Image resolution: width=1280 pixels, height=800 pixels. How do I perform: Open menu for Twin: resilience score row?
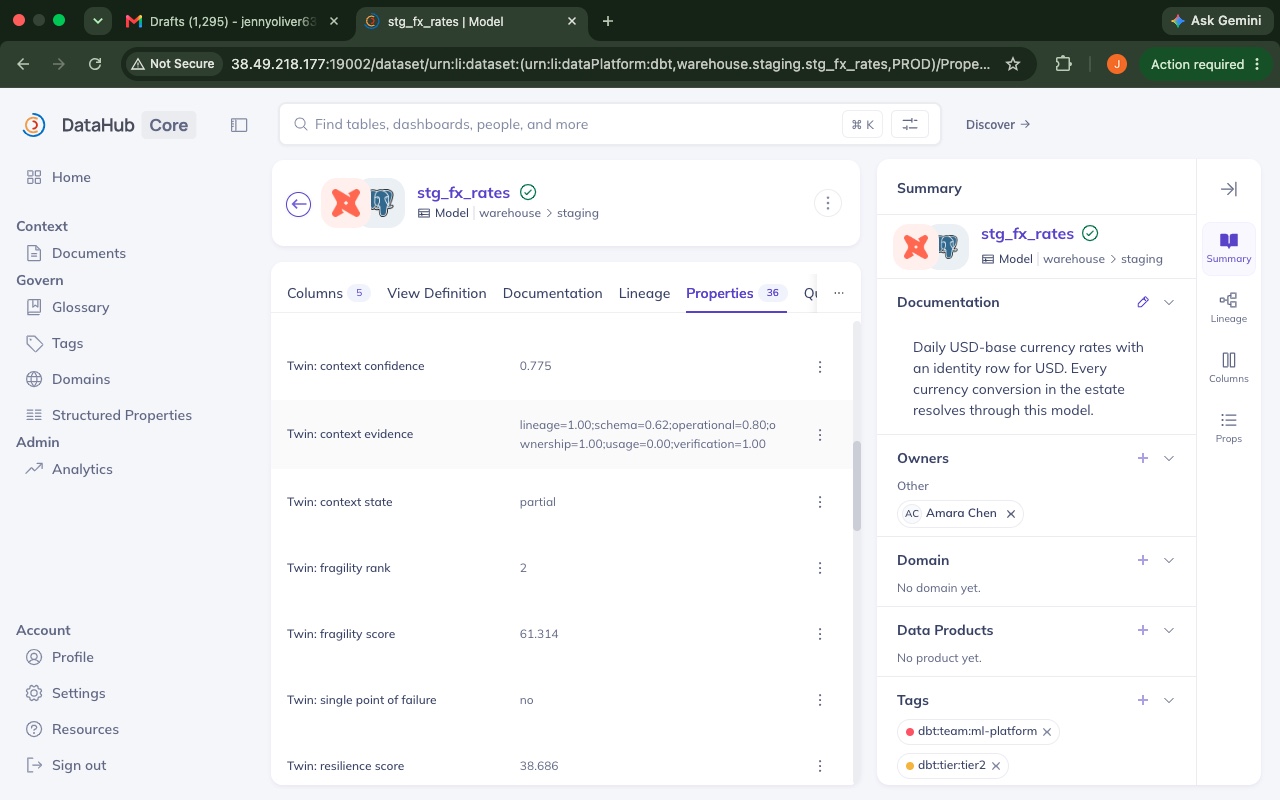coord(820,766)
